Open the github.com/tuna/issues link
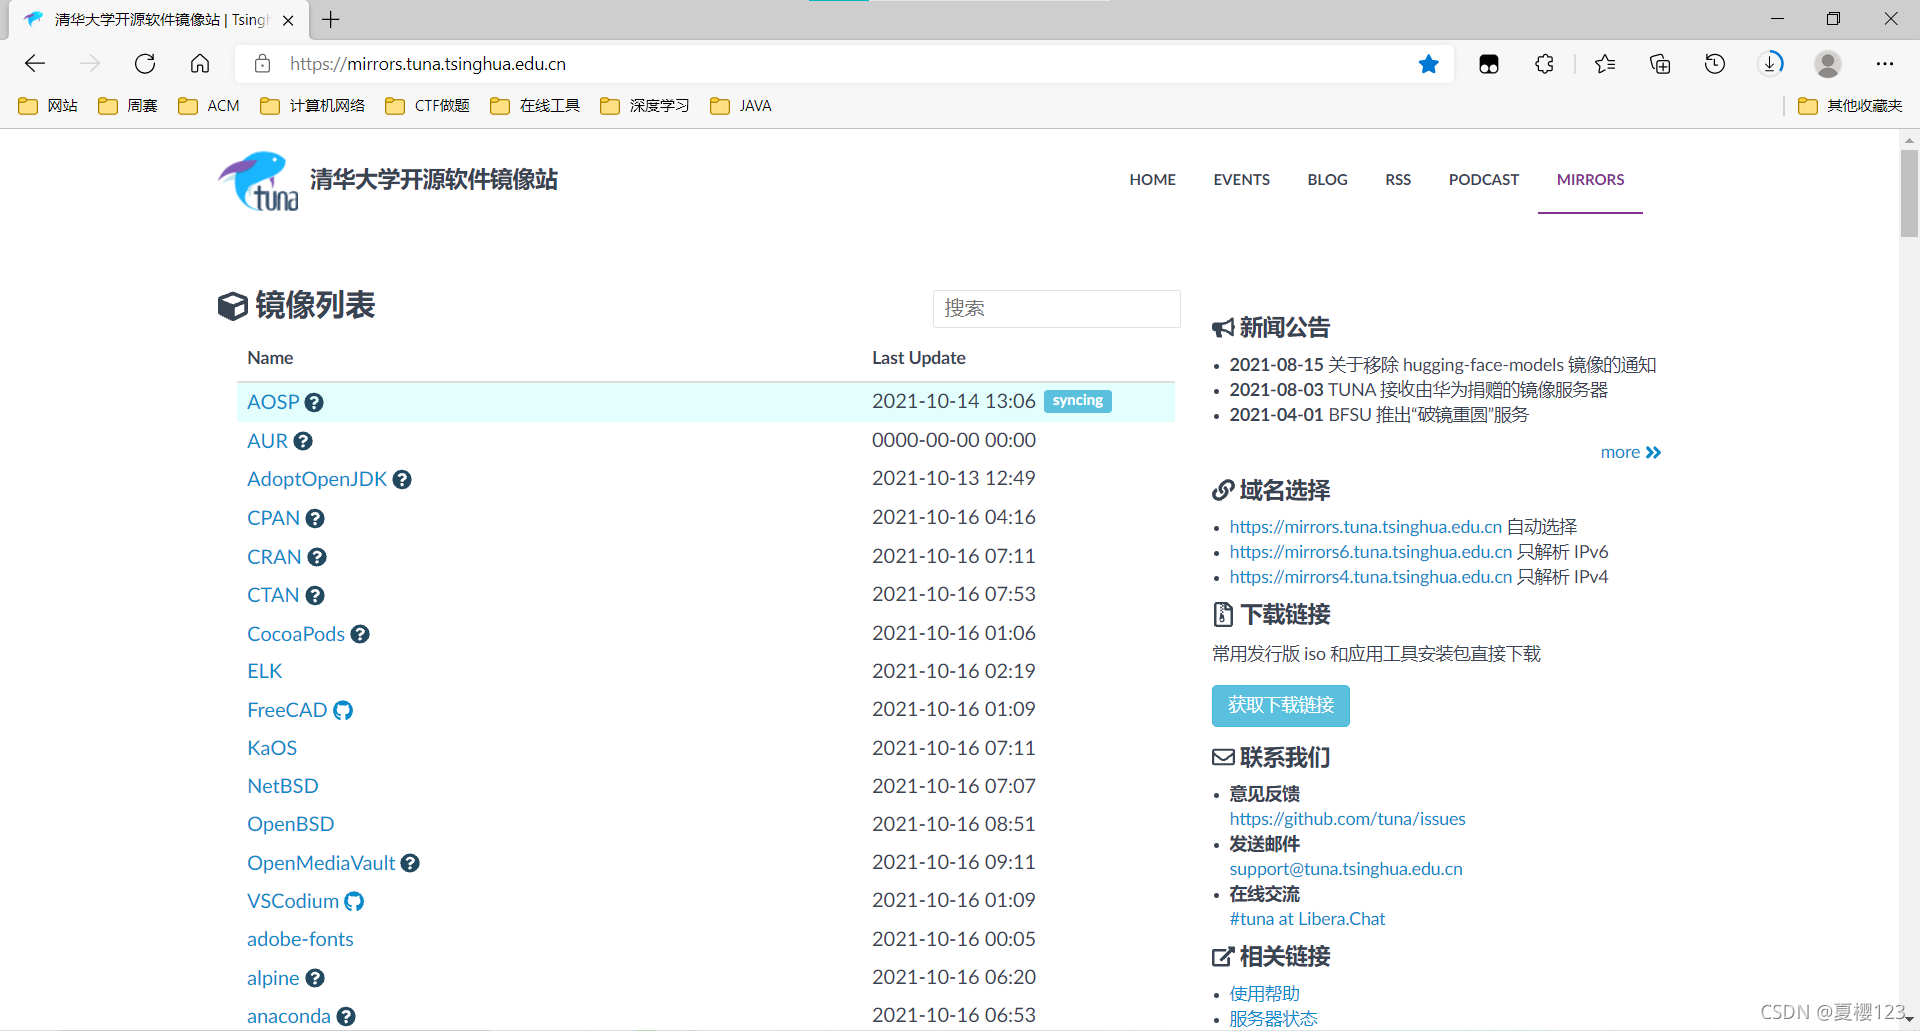This screenshot has height=1031, width=1920. 1347,819
